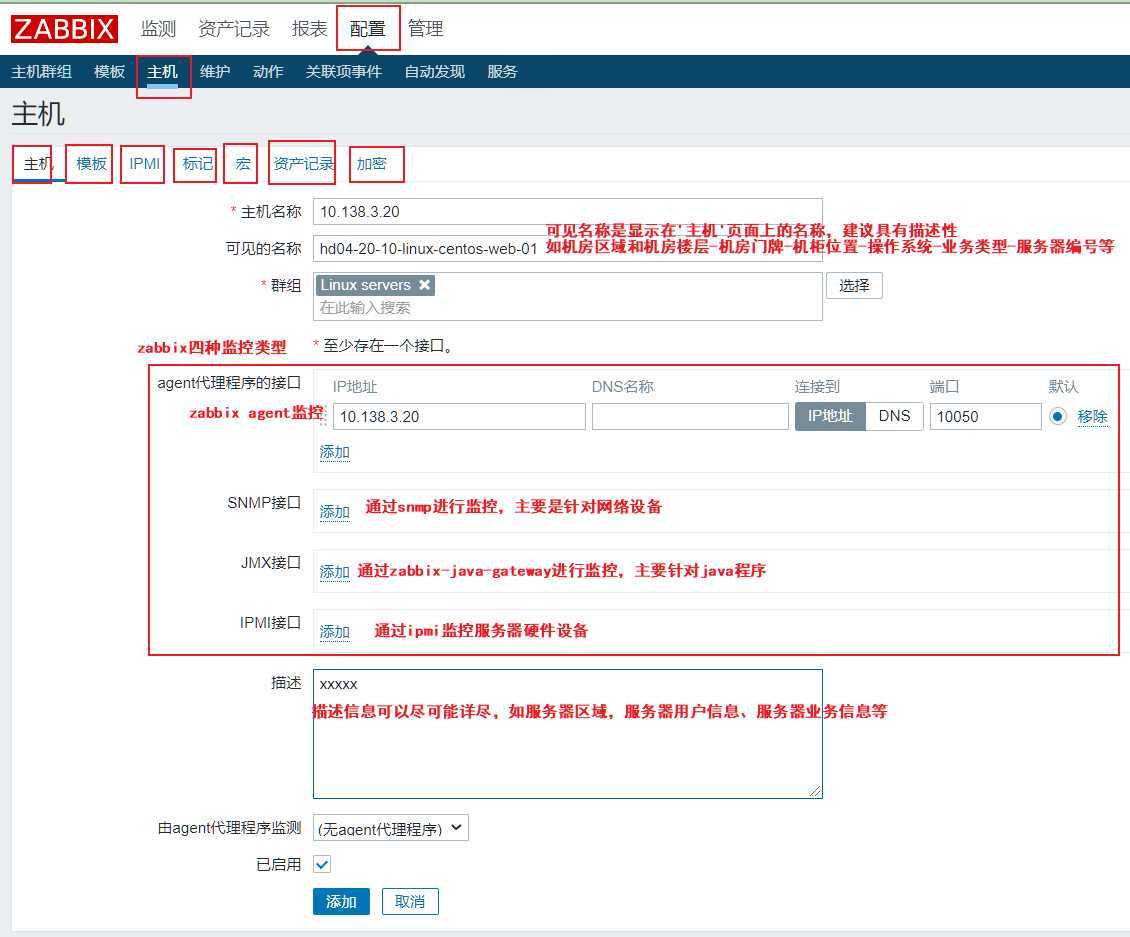1130x937 pixels.
Task: Click the group search field
Action: [x=568, y=308]
